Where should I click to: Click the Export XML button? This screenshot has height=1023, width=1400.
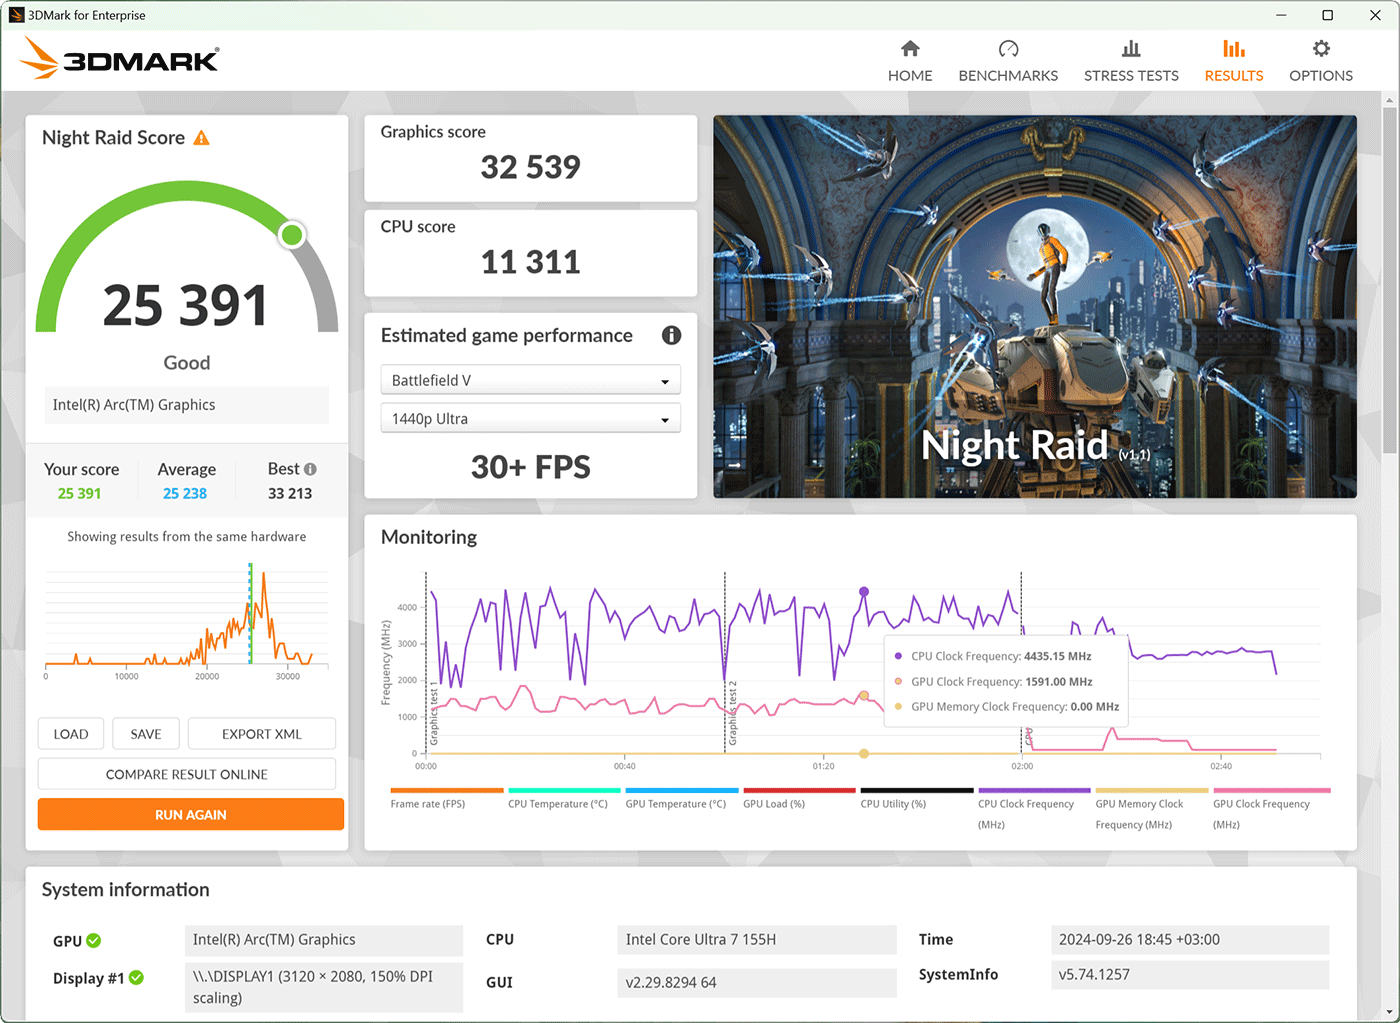261,734
